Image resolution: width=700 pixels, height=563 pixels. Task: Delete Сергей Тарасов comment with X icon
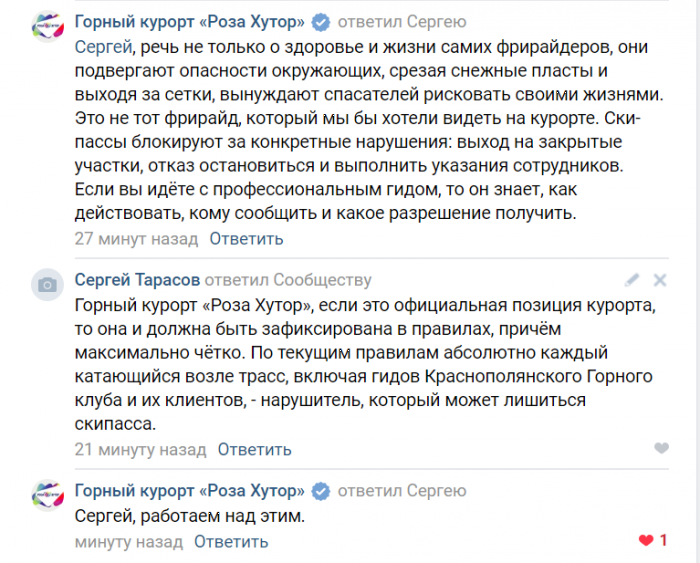tap(660, 280)
